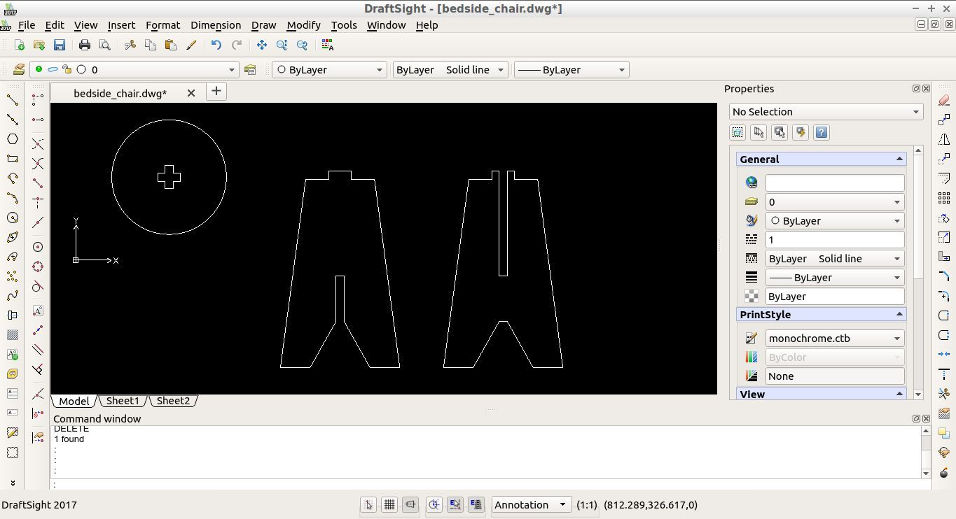Click the Redo arrow icon
Screen dimensions: 956x519
coord(237,45)
